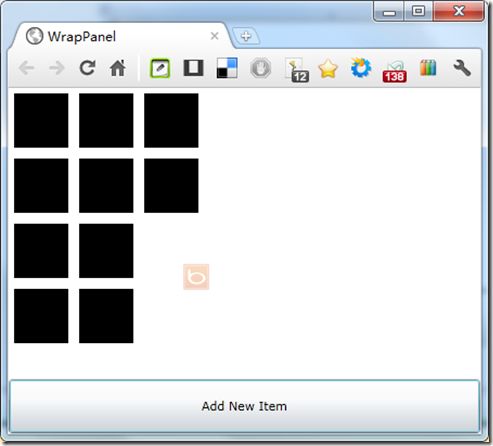Minimize the browser window
493x446 pixels.
pyautogui.click(x=389, y=12)
